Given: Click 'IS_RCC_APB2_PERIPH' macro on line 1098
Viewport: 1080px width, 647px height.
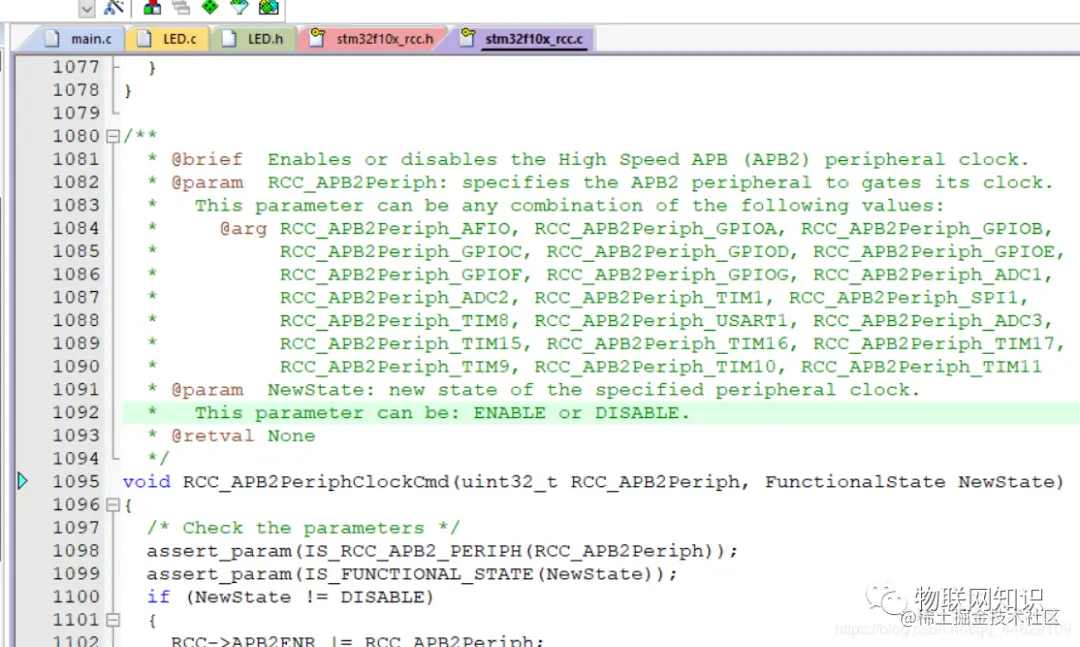Looking at the screenshot, I should pos(413,551).
